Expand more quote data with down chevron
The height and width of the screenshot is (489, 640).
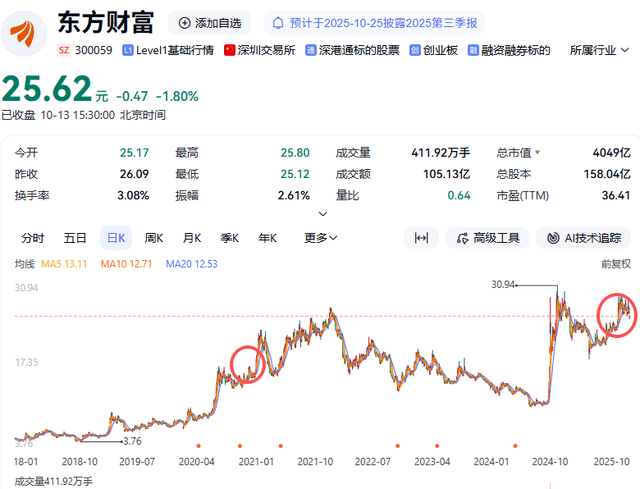(x=321, y=213)
